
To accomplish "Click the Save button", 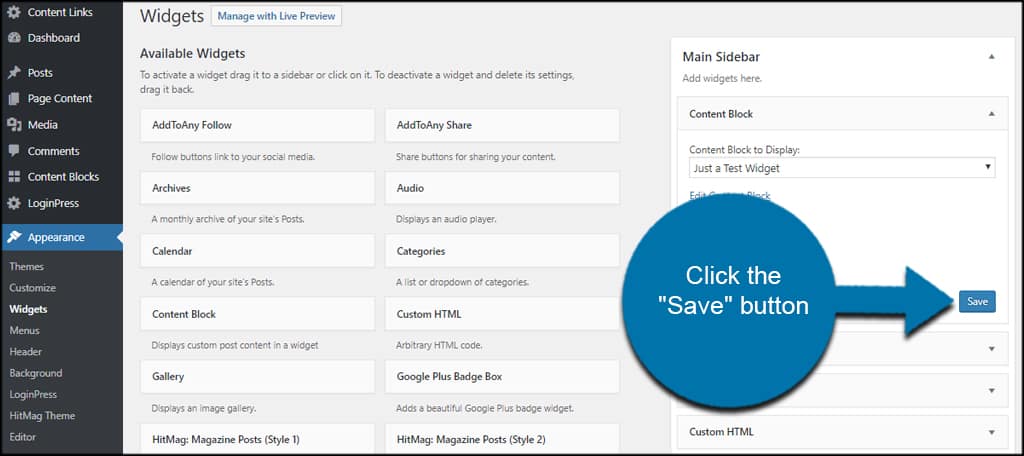I will click(977, 301).
